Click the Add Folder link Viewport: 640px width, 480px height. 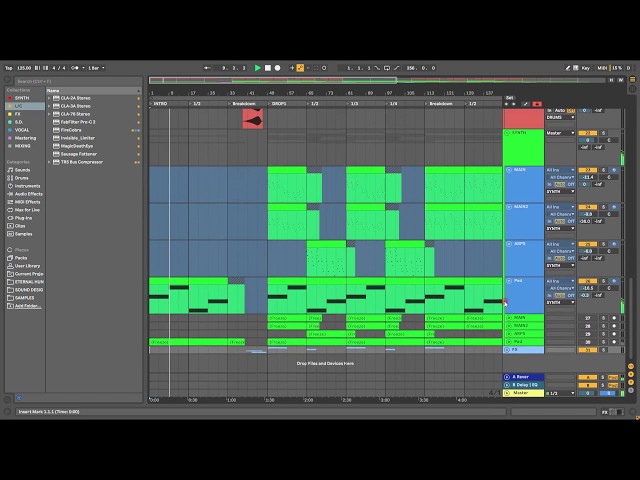28,306
